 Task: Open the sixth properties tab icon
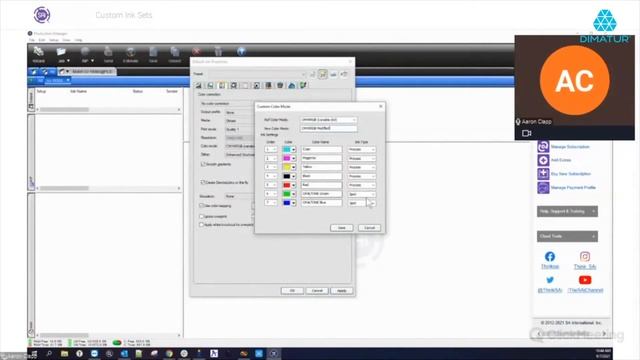[x=257, y=85]
